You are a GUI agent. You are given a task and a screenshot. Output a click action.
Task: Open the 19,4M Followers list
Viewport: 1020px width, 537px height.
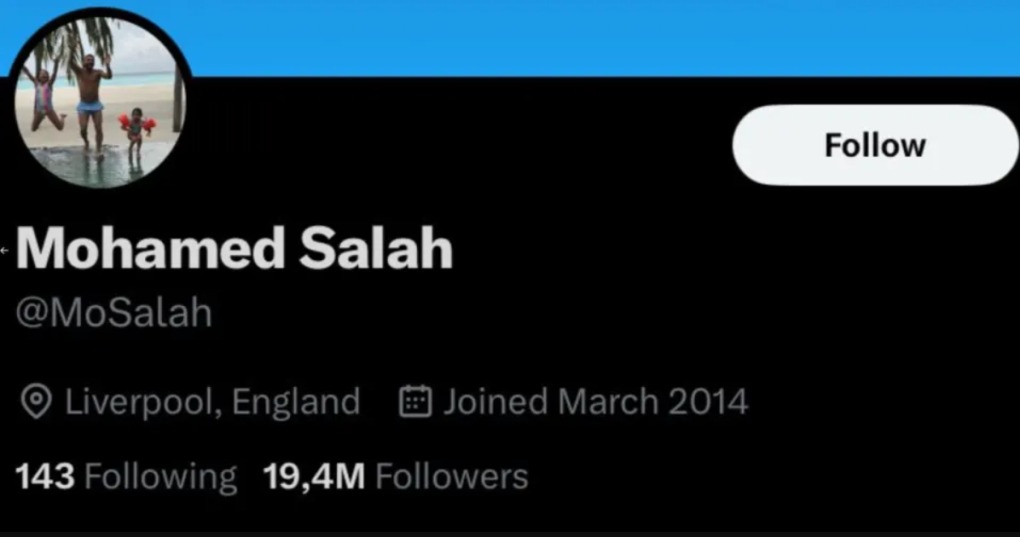click(x=395, y=477)
